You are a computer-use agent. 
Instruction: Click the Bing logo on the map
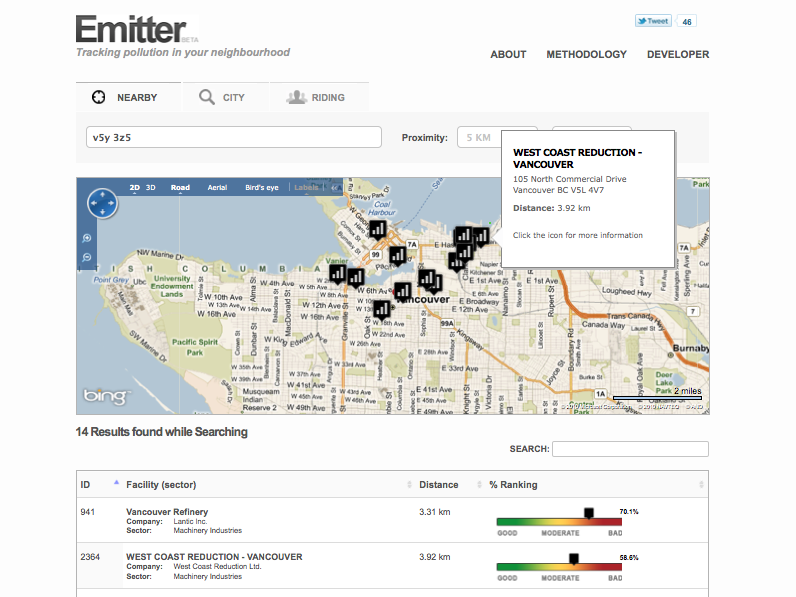click(x=106, y=396)
